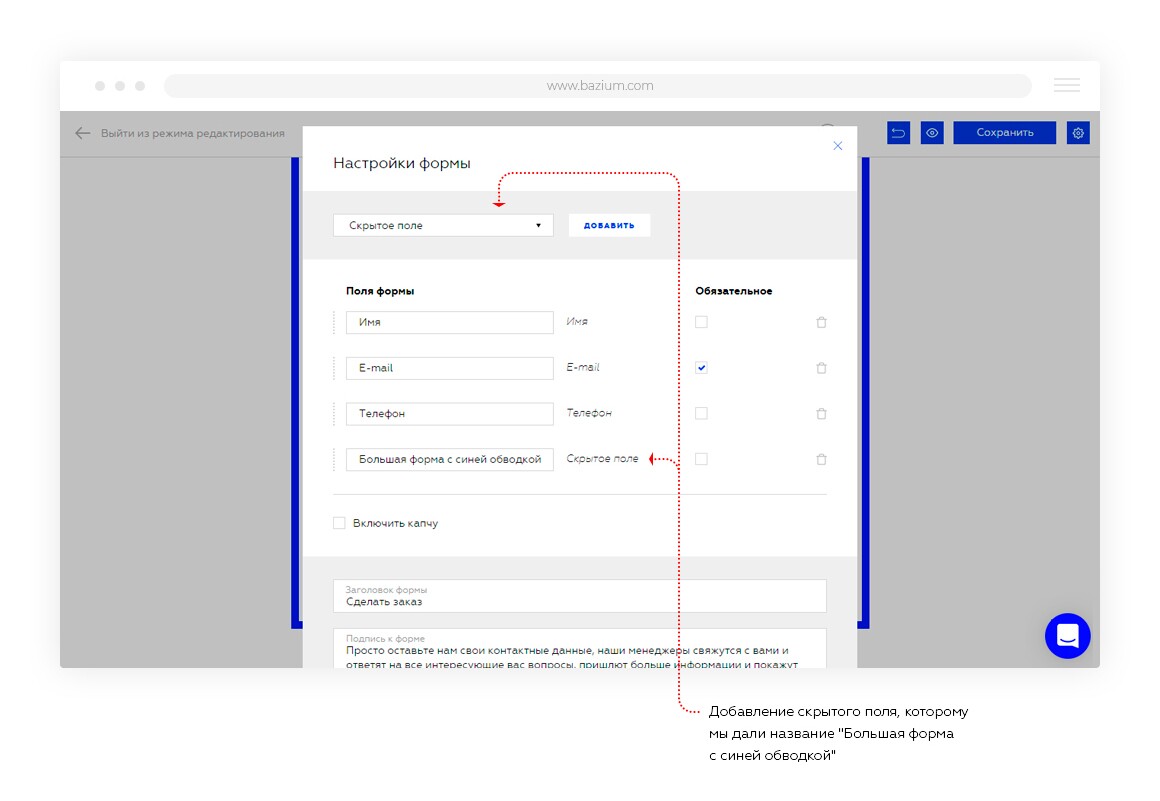
Task: Click the italic Телефон type label
Action: click(589, 413)
